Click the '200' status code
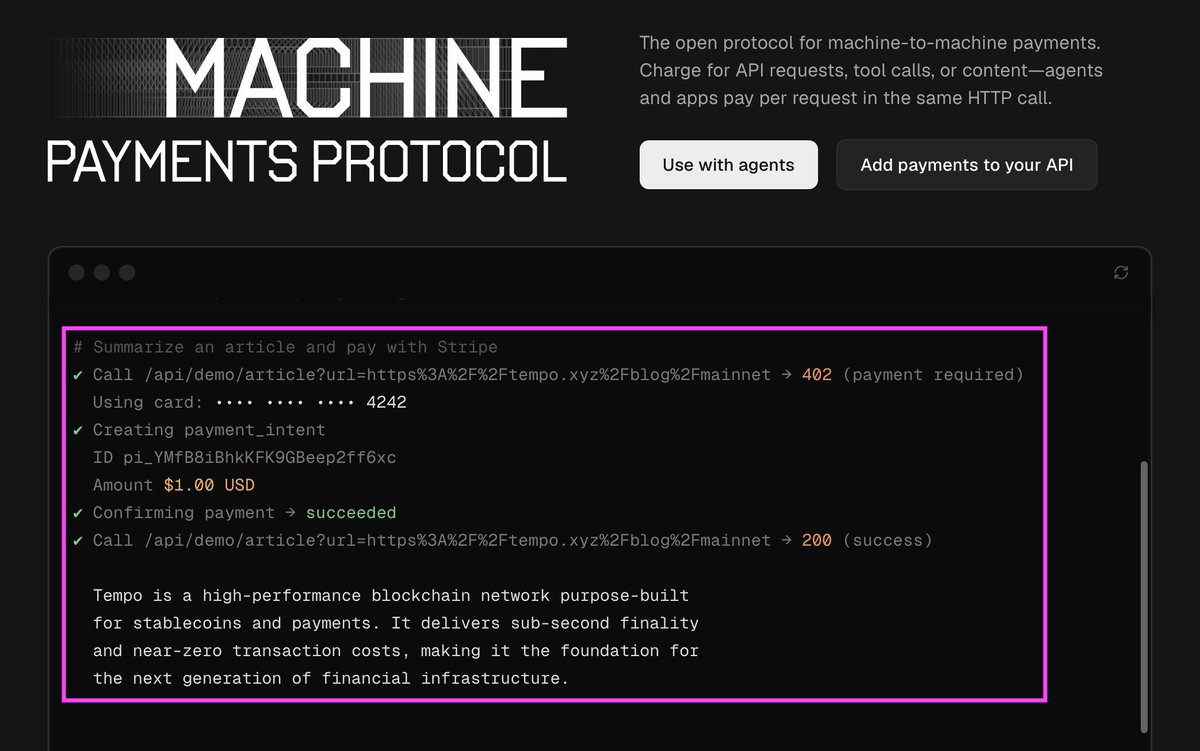Image resolution: width=1200 pixels, height=751 pixels. (817, 540)
